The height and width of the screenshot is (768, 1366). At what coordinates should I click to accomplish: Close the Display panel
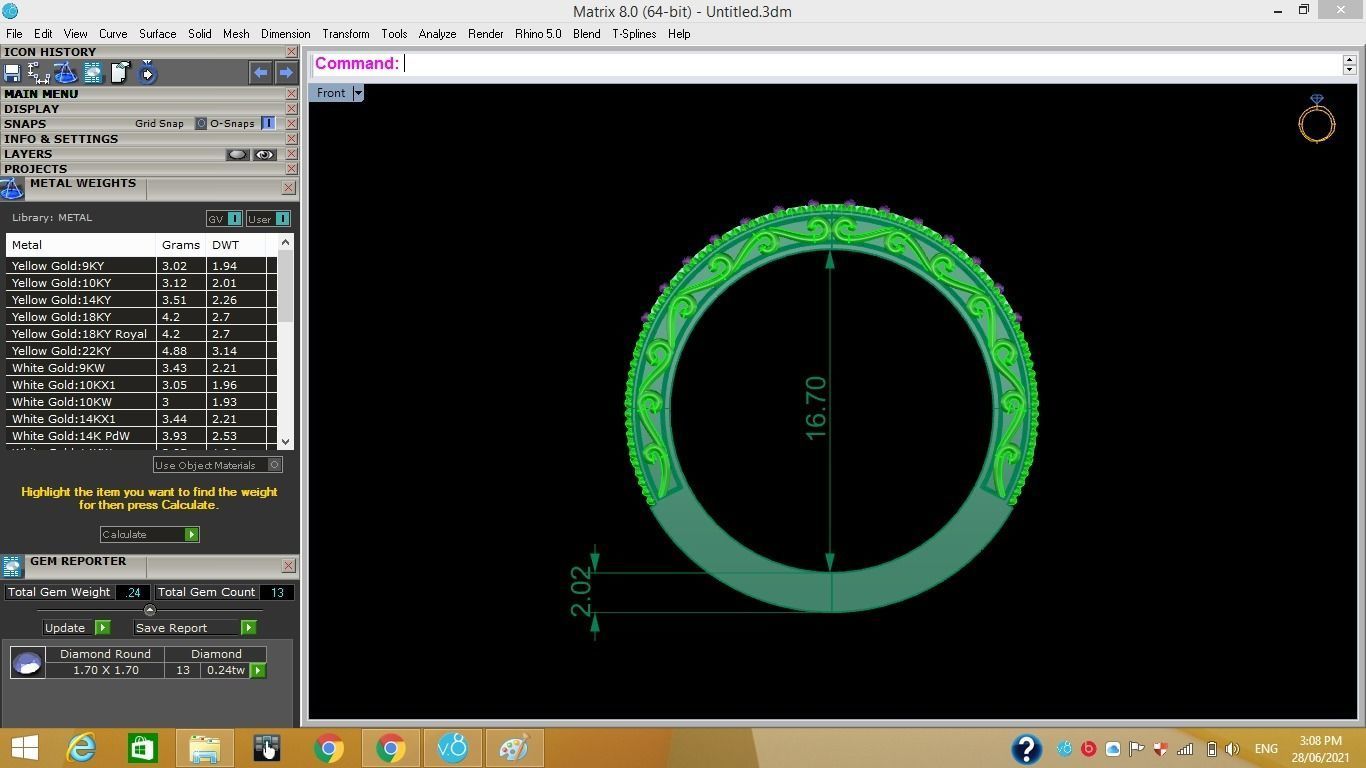click(291, 109)
